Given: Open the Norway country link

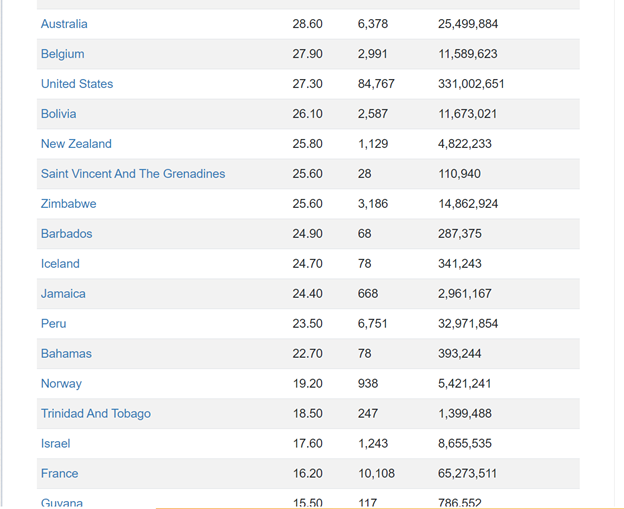Looking at the screenshot, I should tap(61, 384).
